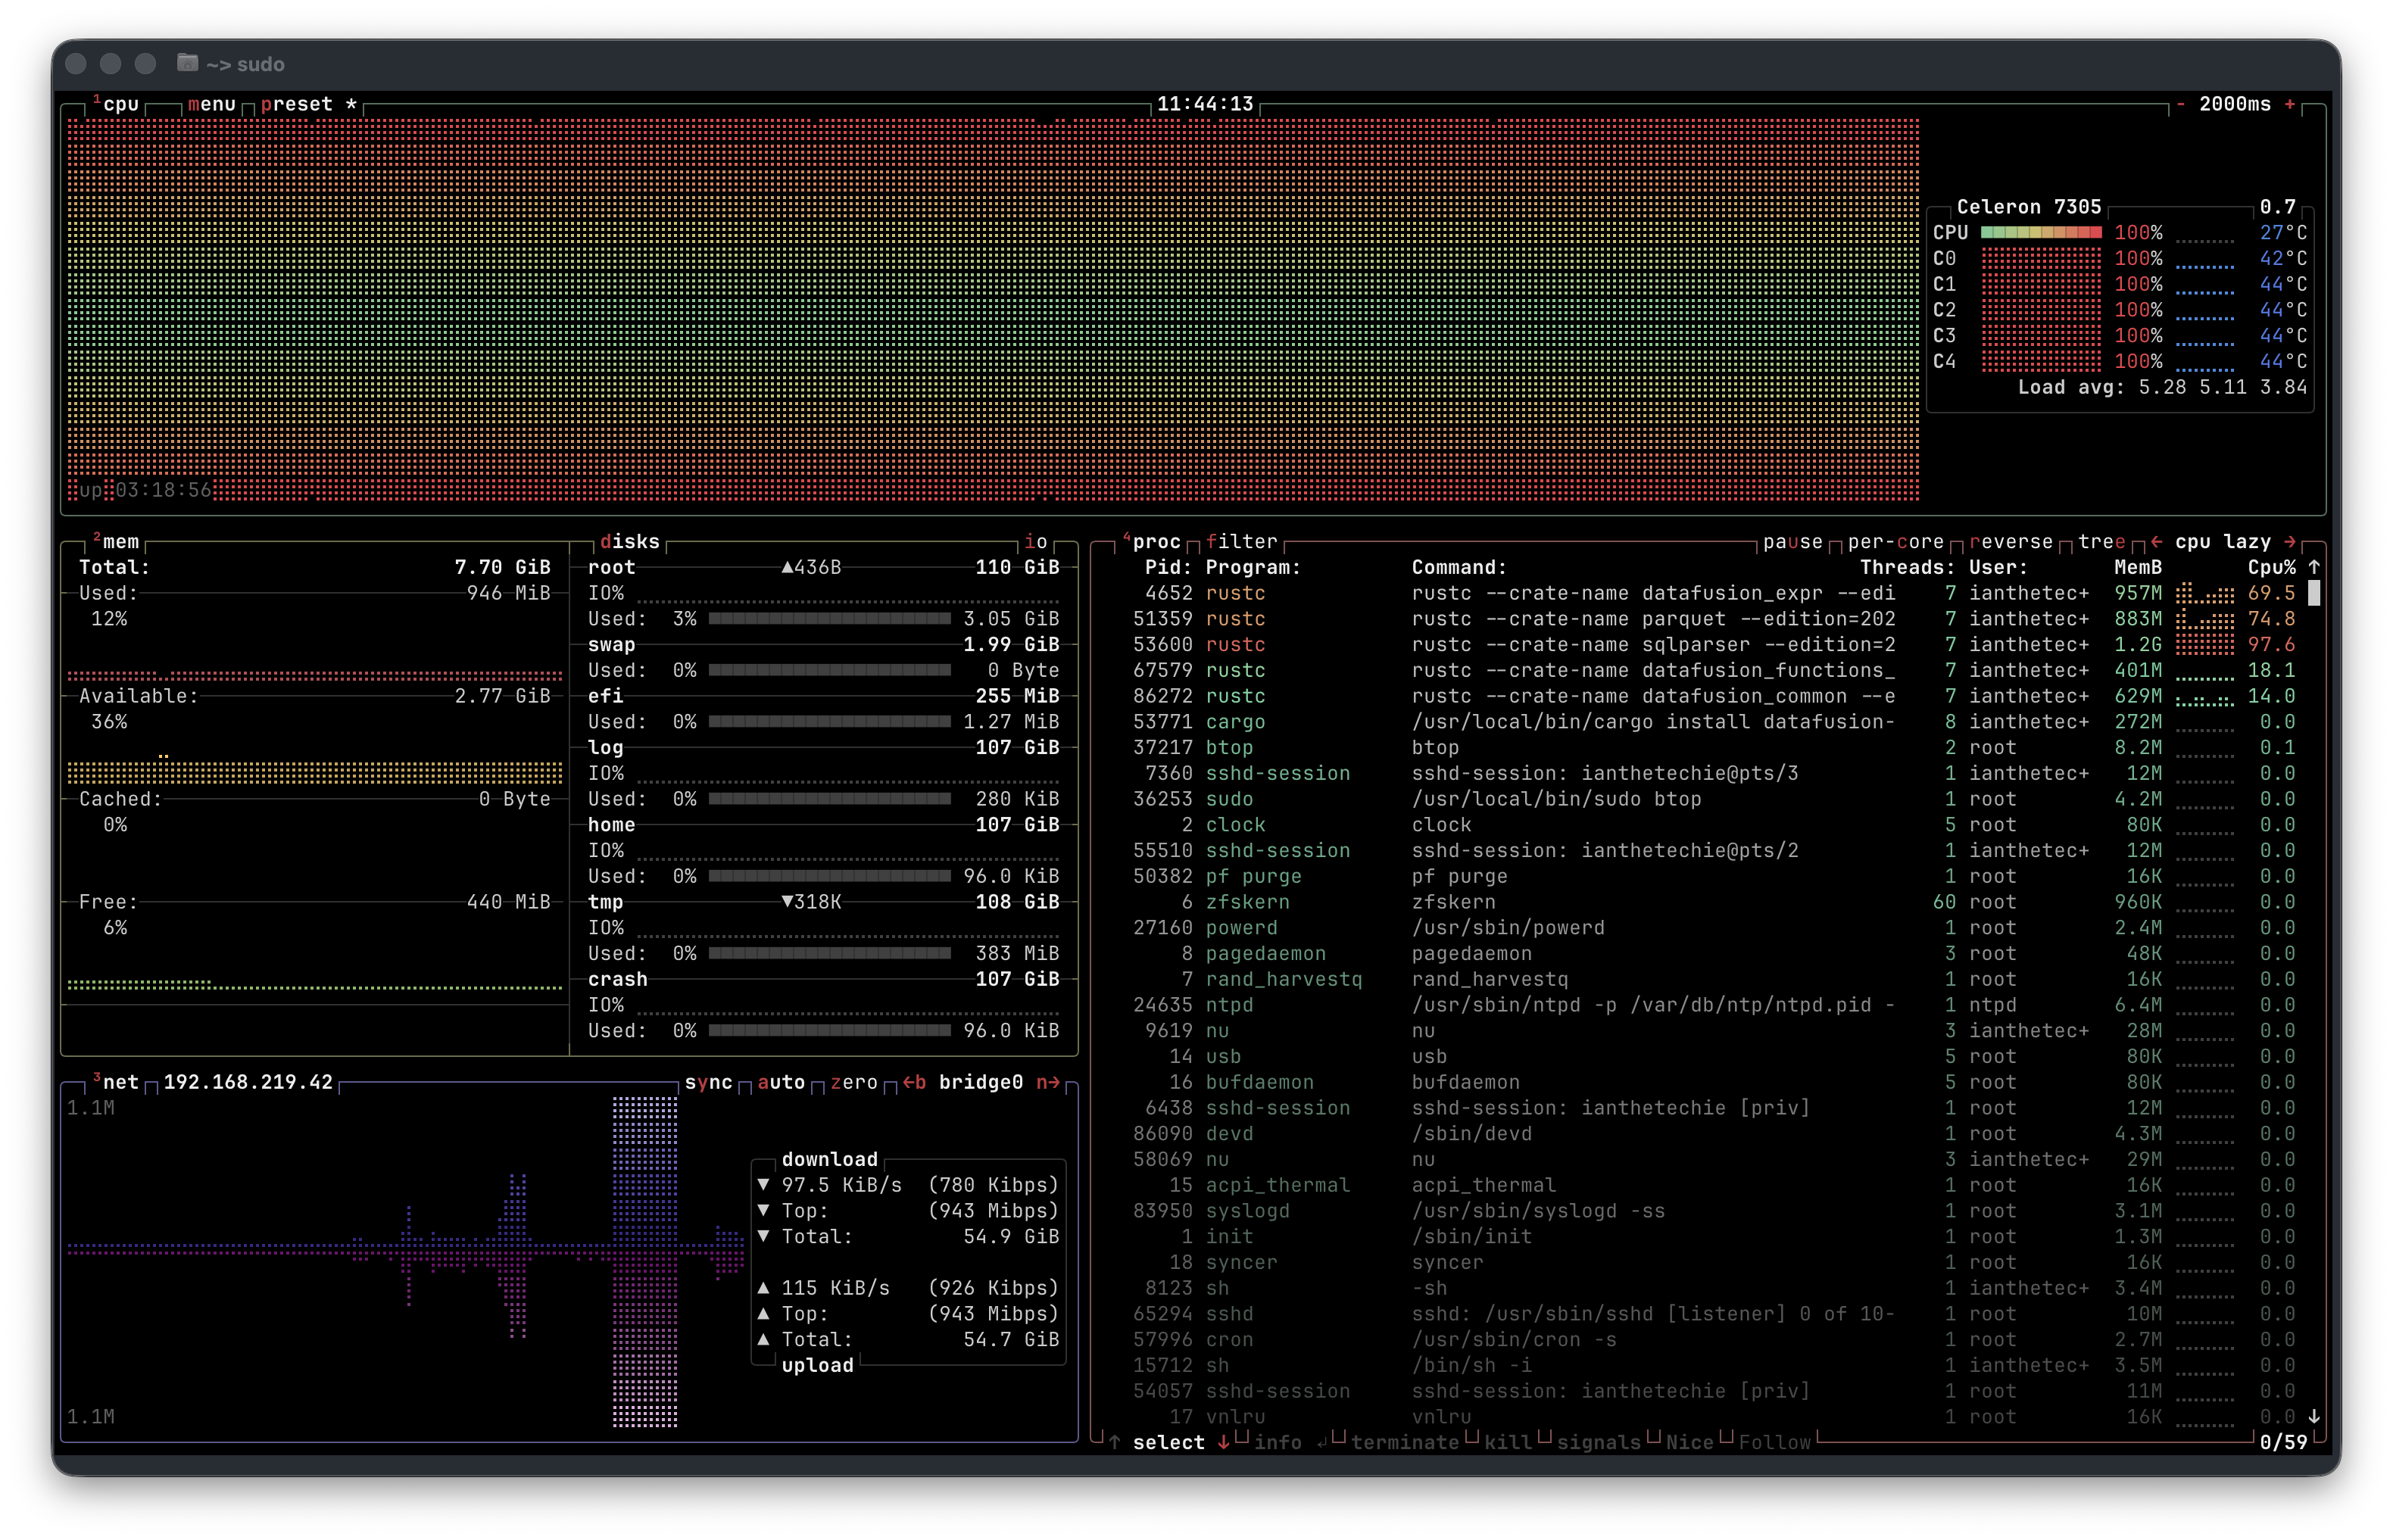Switch to previous network interface arrow
The image size is (2393, 1540).
pos(914,1082)
